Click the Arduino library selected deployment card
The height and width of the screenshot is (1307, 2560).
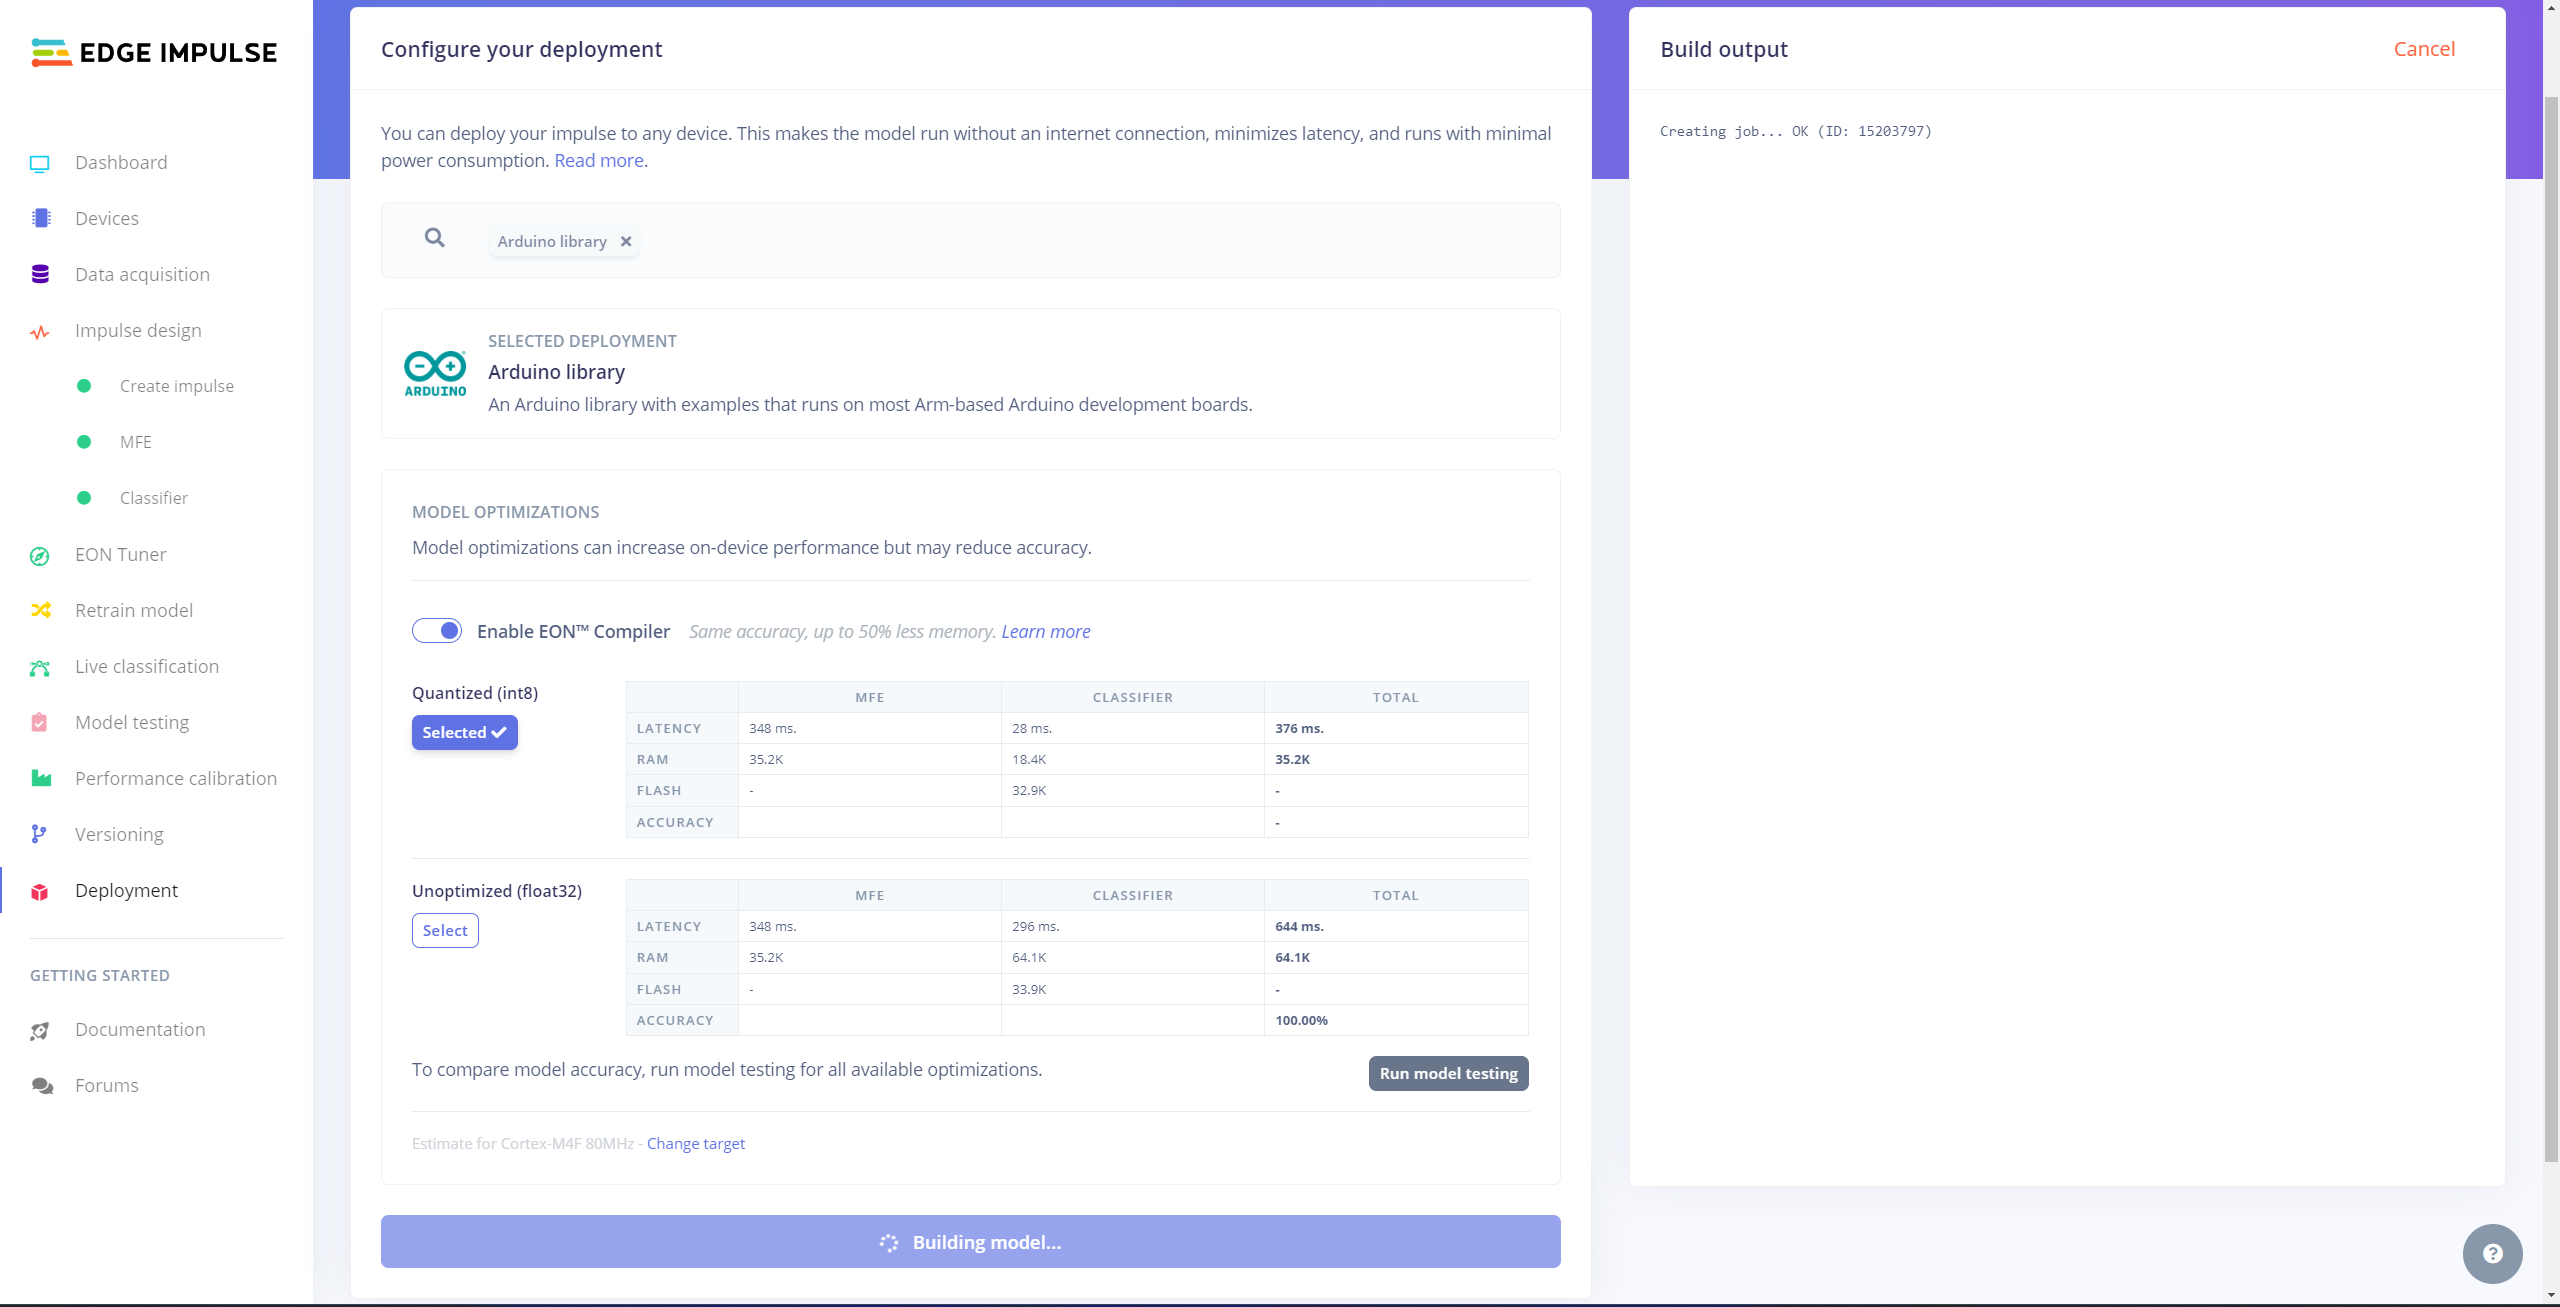pyautogui.click(x=970, y=373)
